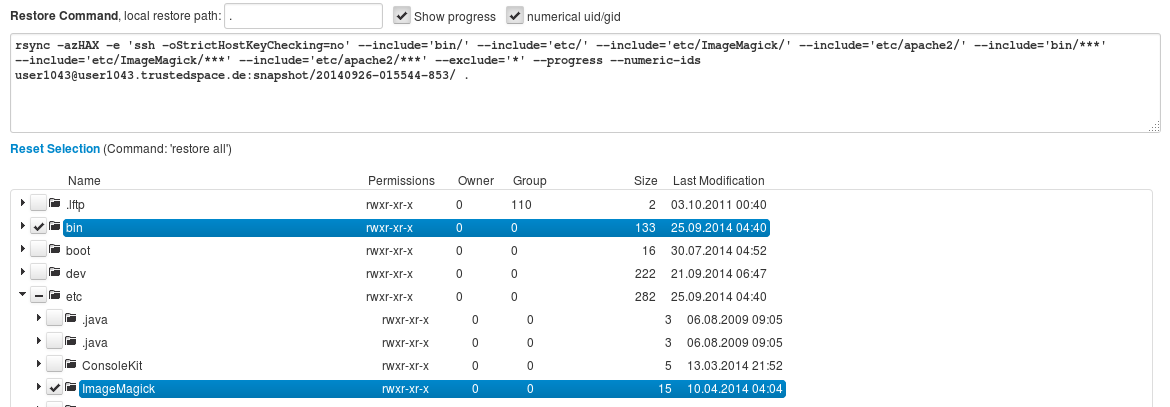Click the boot folder icon
This screenshot has height=407, width=1170.
click(x=55, y=251)
